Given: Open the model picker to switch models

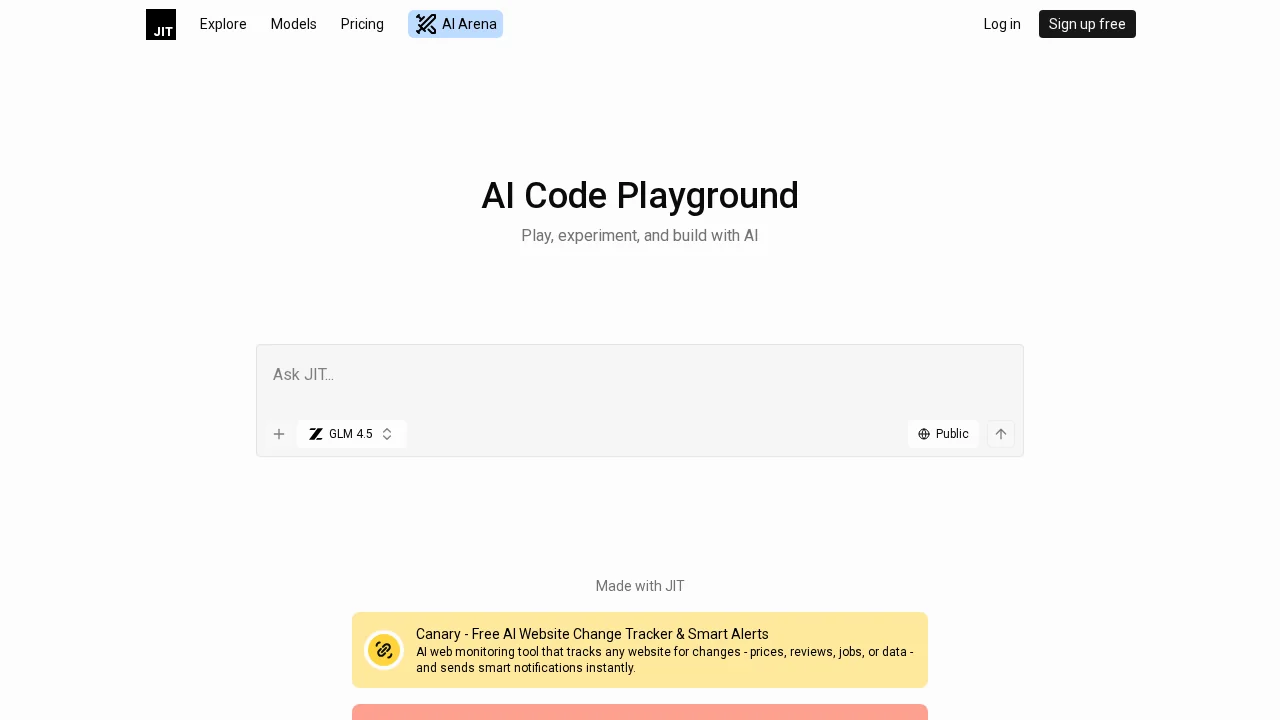Looking at the screenshot, I should pos(351,434).
